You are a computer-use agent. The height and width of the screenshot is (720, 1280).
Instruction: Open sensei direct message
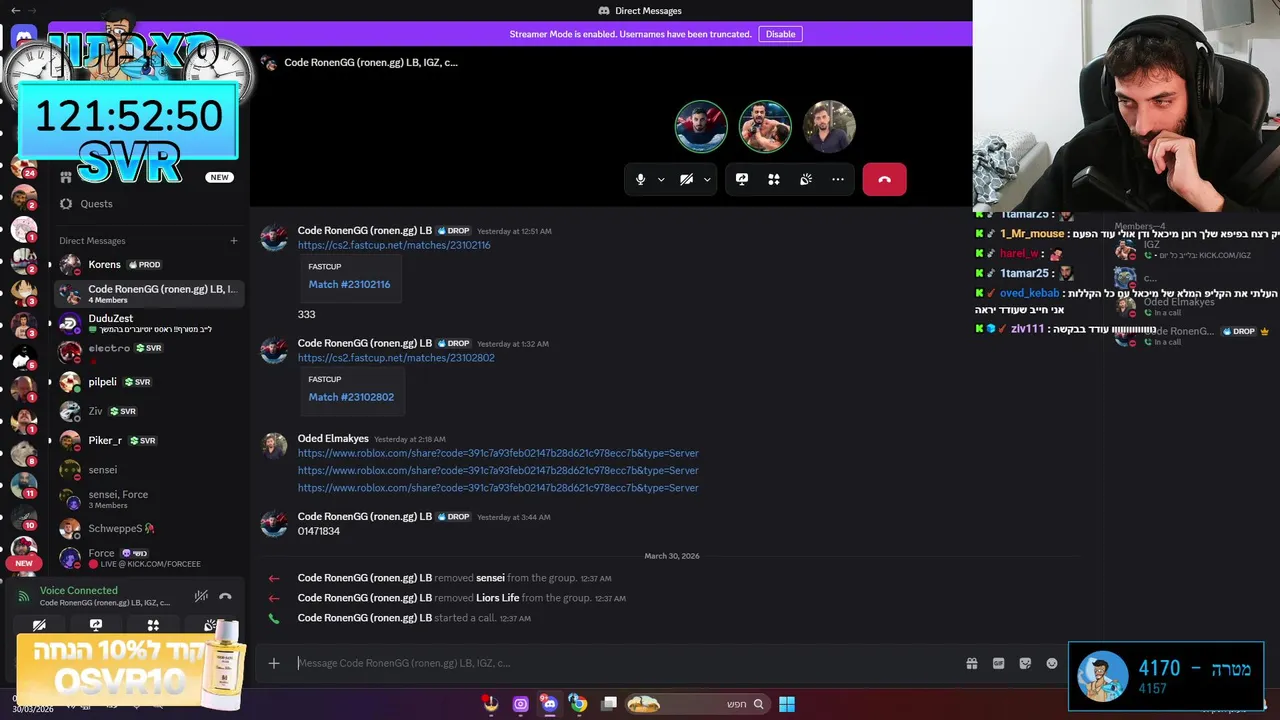[149, 470]
